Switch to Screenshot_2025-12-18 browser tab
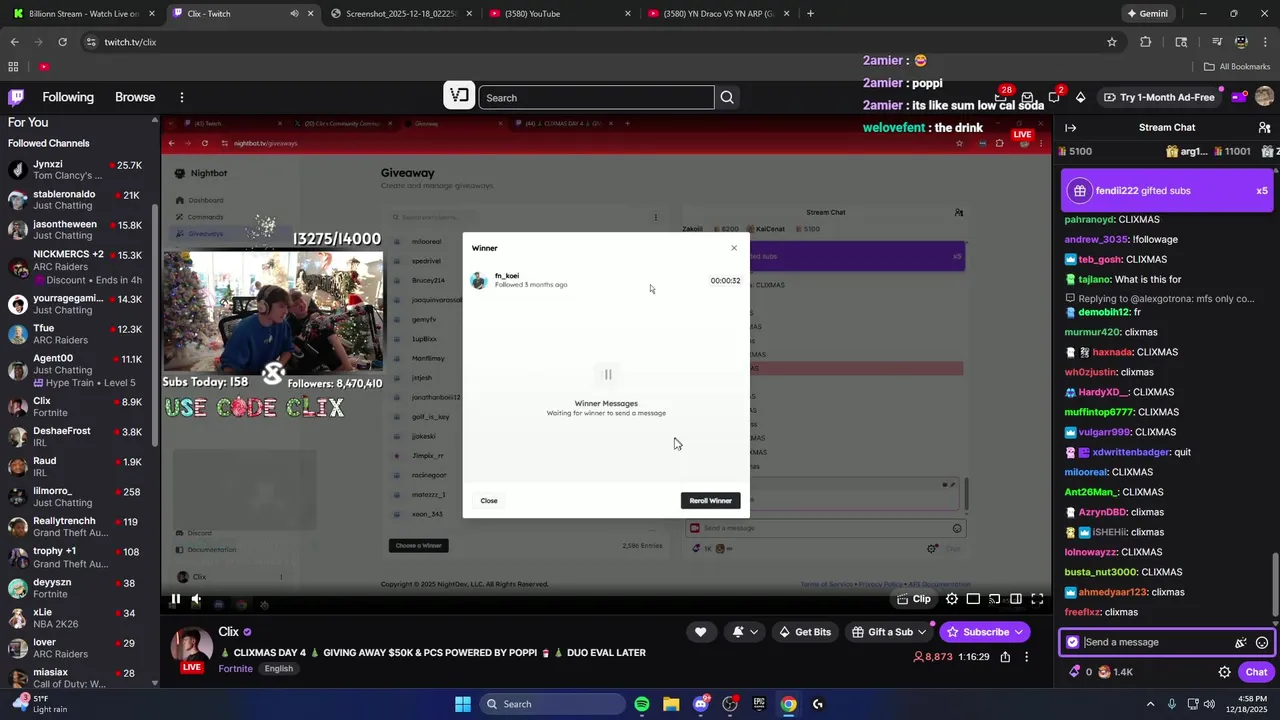 (401, 14)
